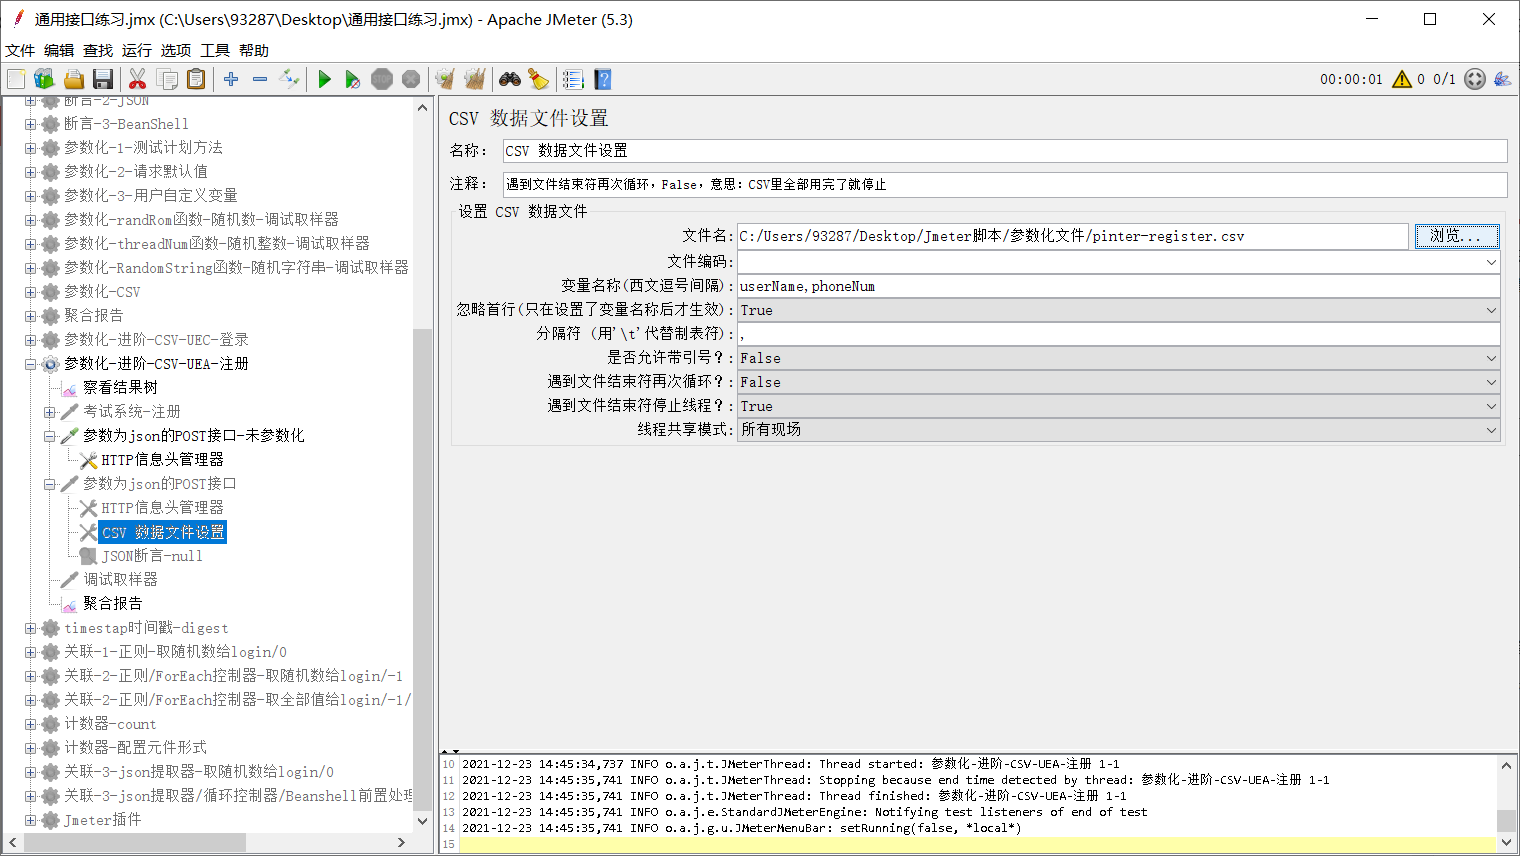Screen dimensions: 1520x856
Task: Open 编辑 menu
Action: click(59, 50)
